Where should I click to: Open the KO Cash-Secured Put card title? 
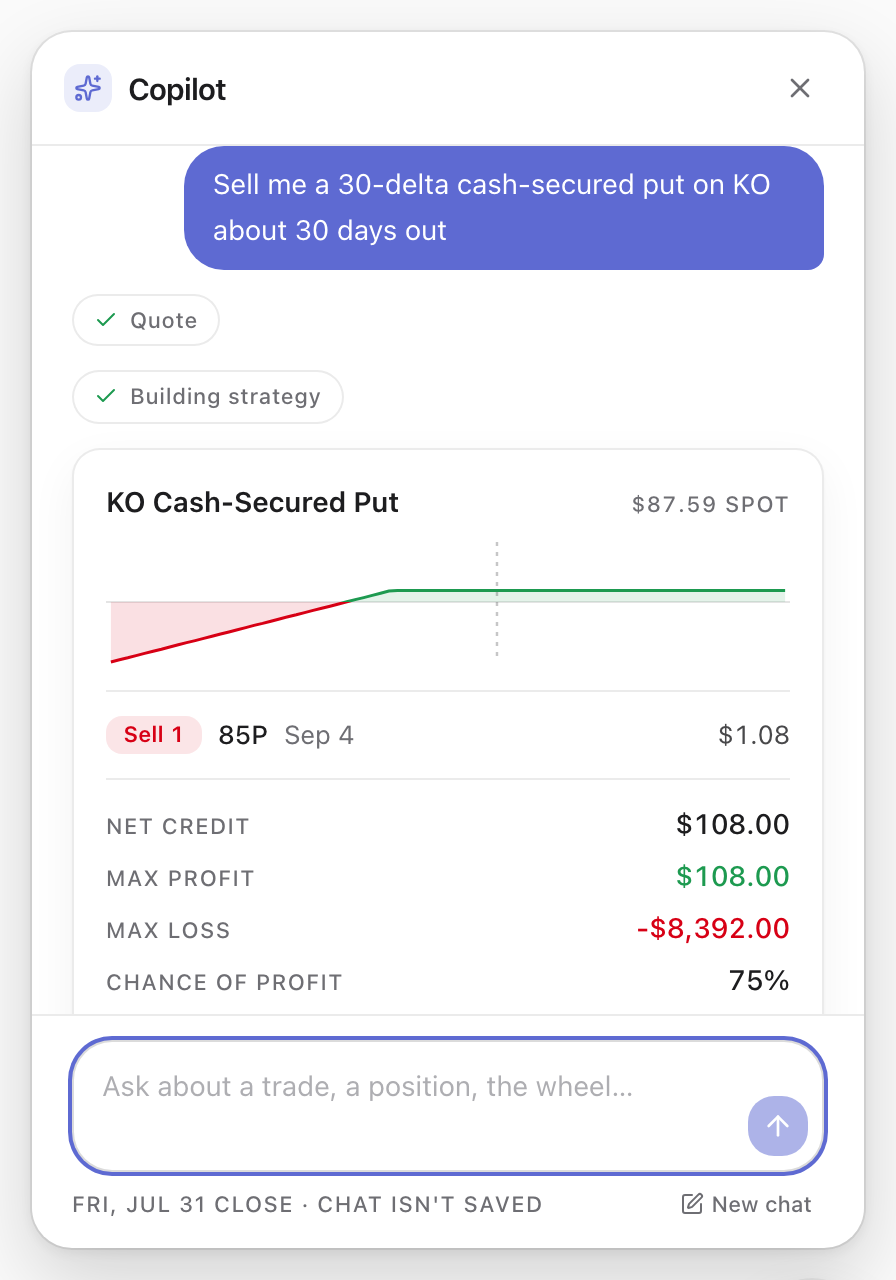point(253,502)
